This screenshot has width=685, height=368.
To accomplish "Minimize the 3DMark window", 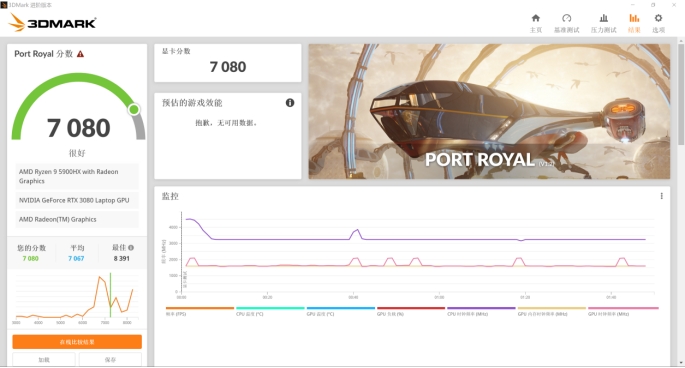I will point(633,5).
